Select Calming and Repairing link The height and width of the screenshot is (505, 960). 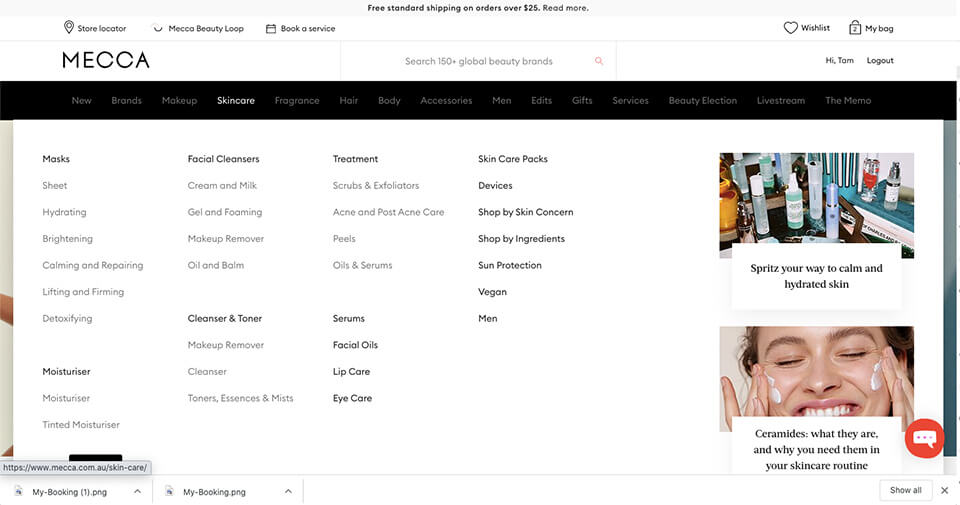pos(92,266)
